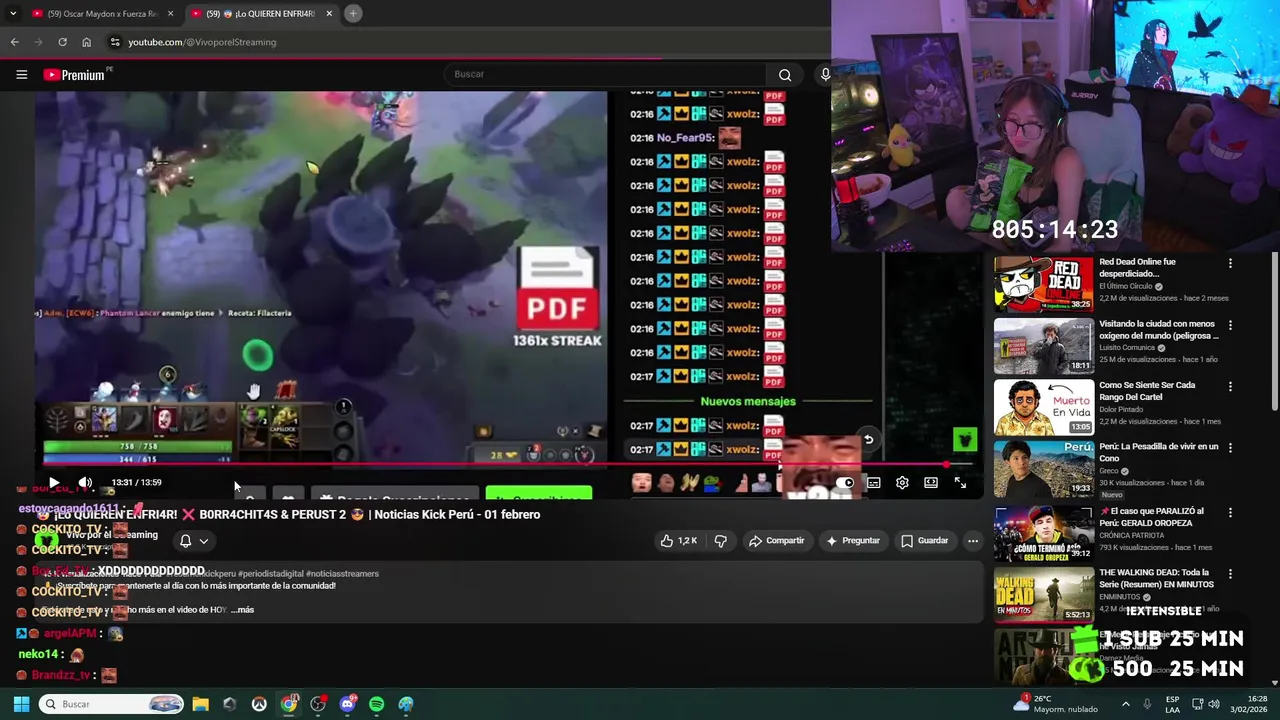Switch the player to theater mode
Image resolution: width=1280 pixels, height=720 pixels.
(931, 483)
